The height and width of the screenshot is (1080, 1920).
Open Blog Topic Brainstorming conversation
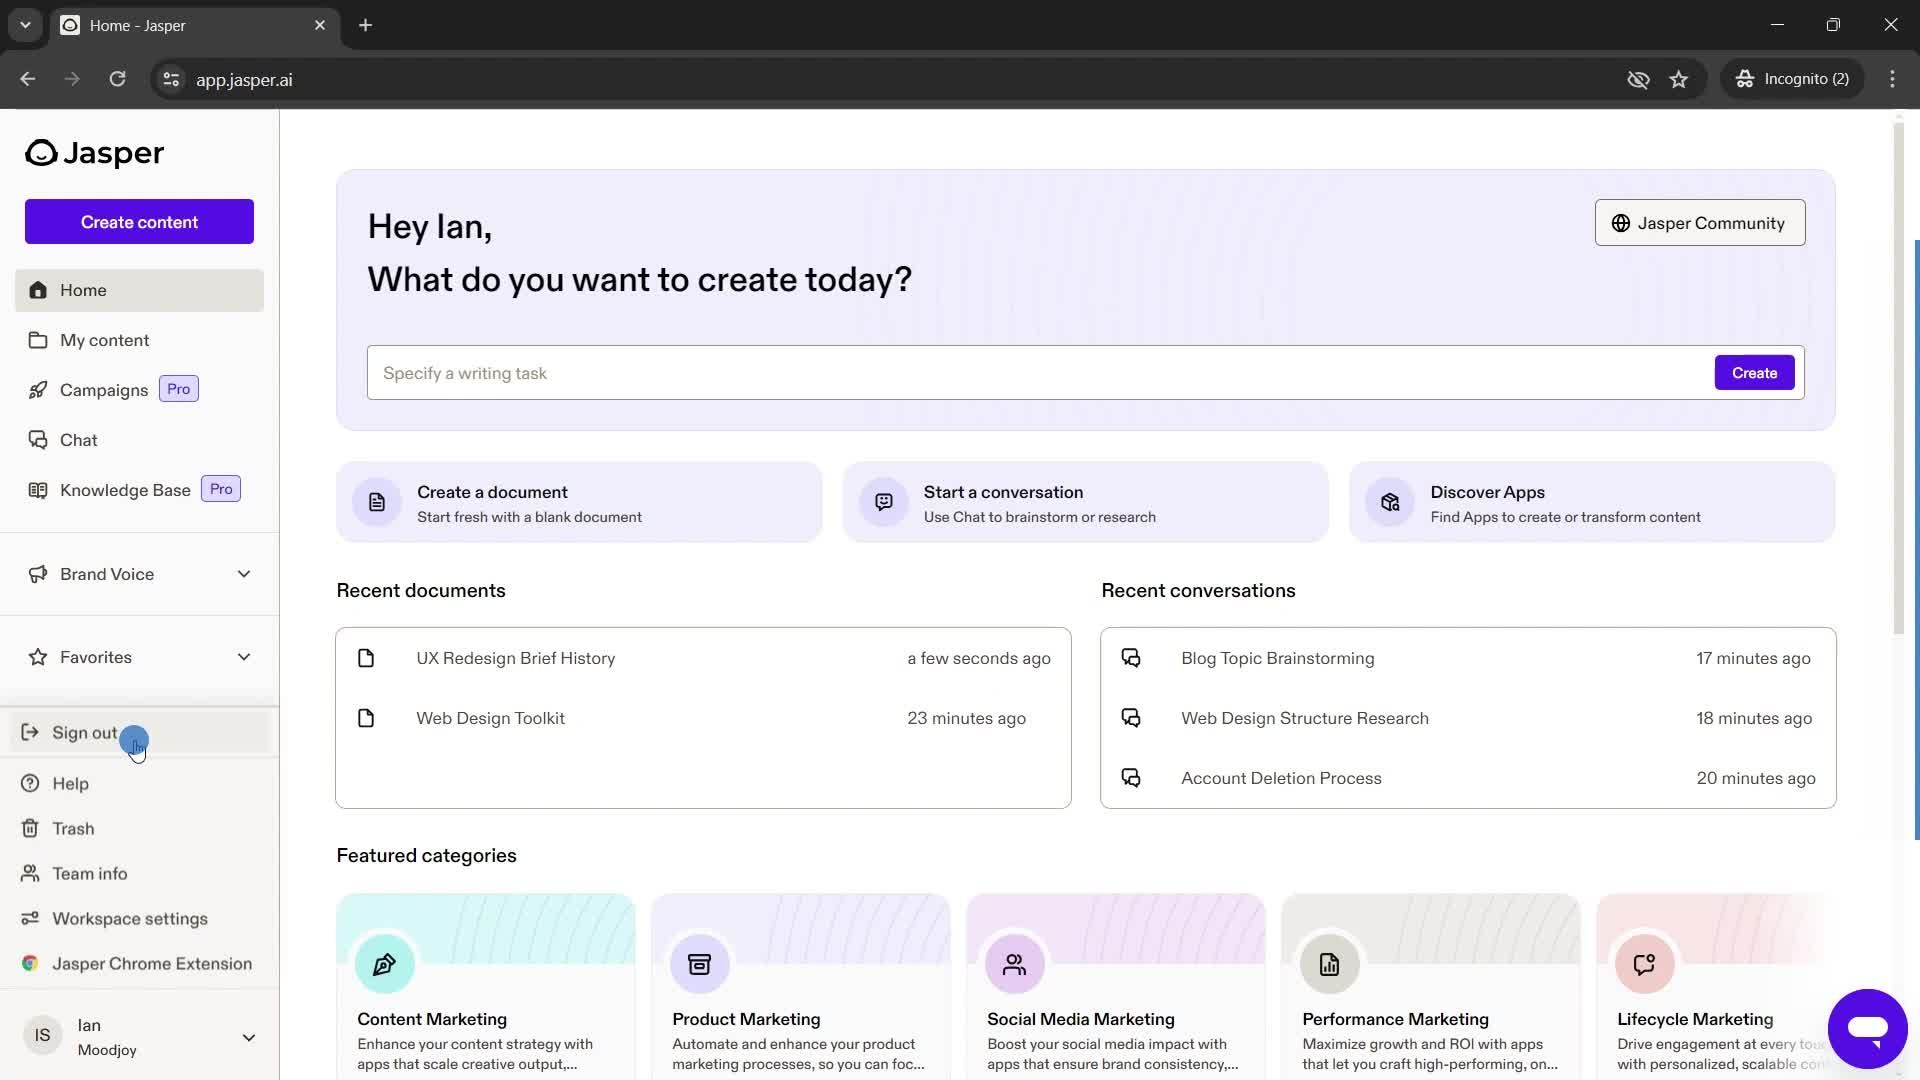click(1275, 657)
